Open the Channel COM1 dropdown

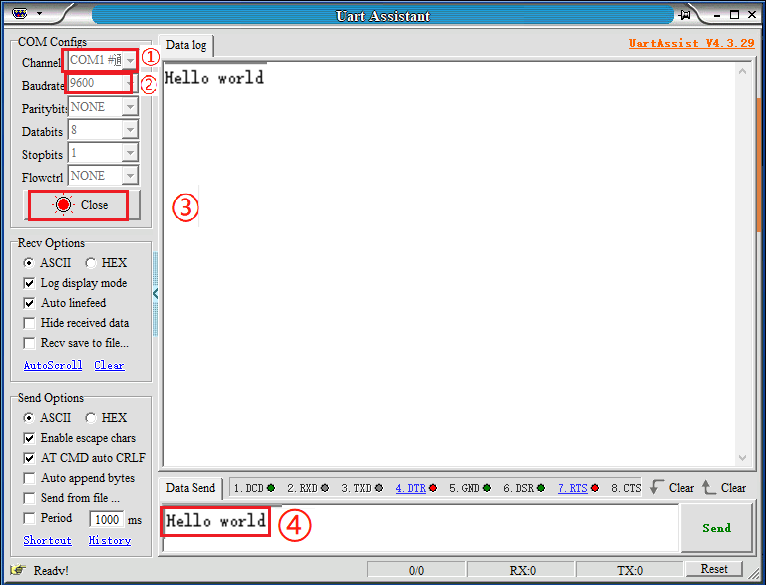click(x=129, y=61)
